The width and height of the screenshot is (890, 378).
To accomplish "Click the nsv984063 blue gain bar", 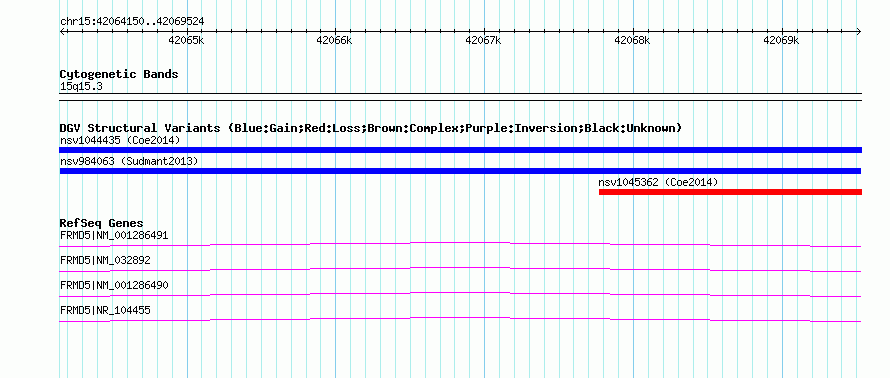I will [x=460, y=171].
